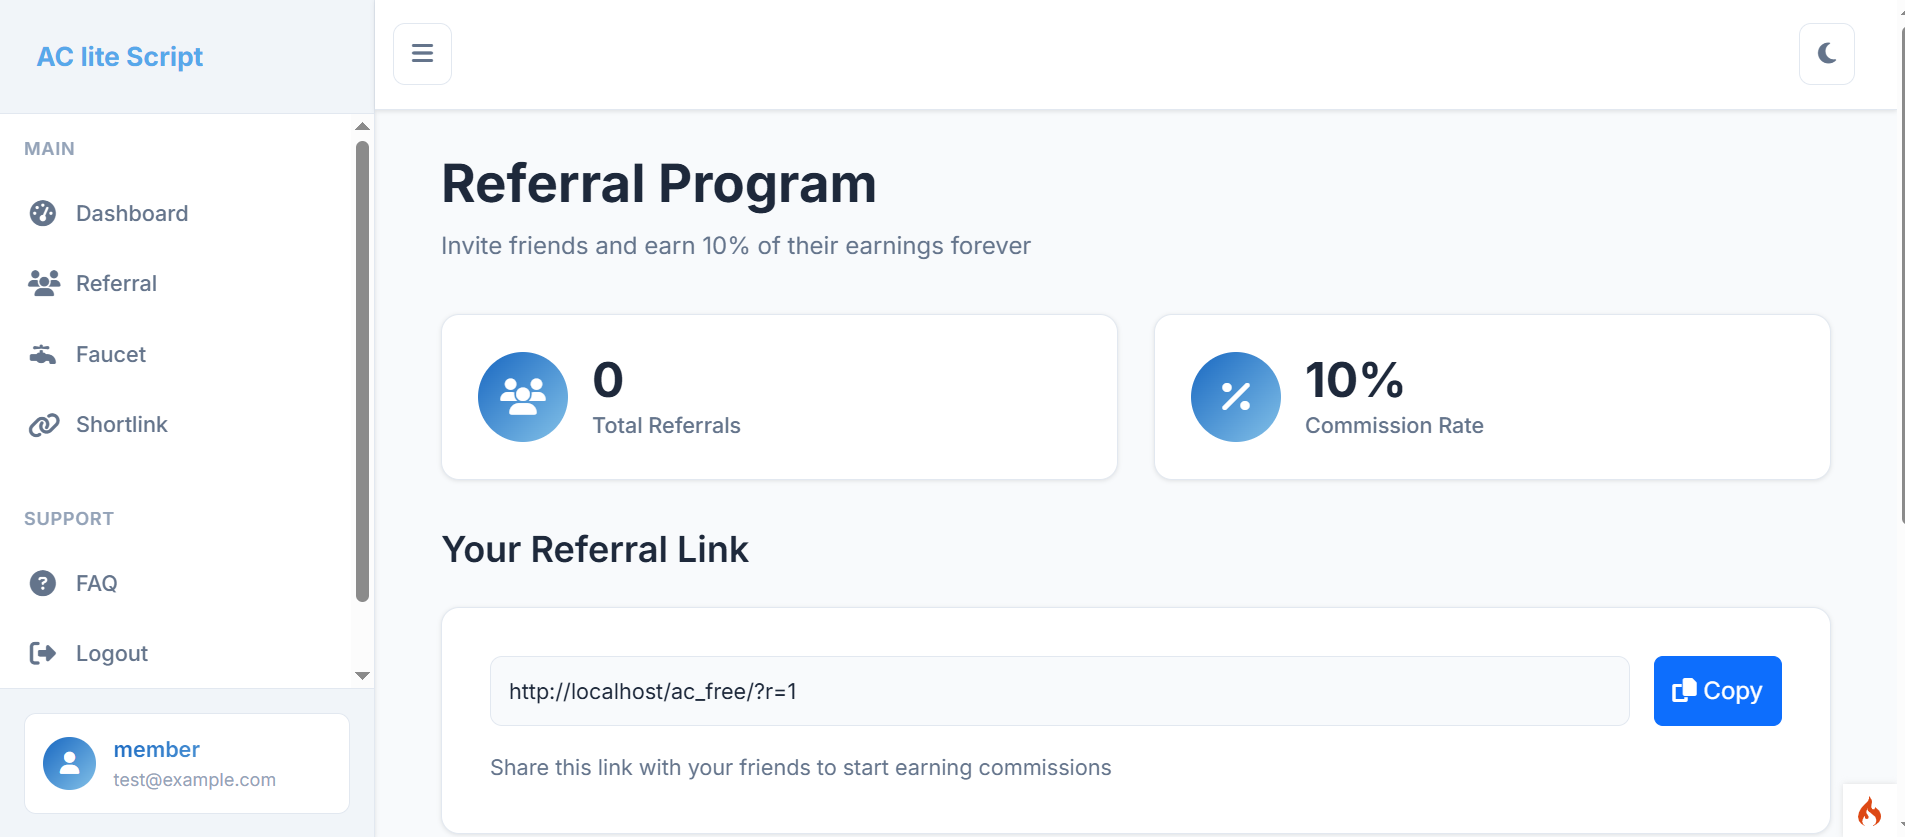
Task: Open the Faucet menu item
Action: [x=111, y=354]
